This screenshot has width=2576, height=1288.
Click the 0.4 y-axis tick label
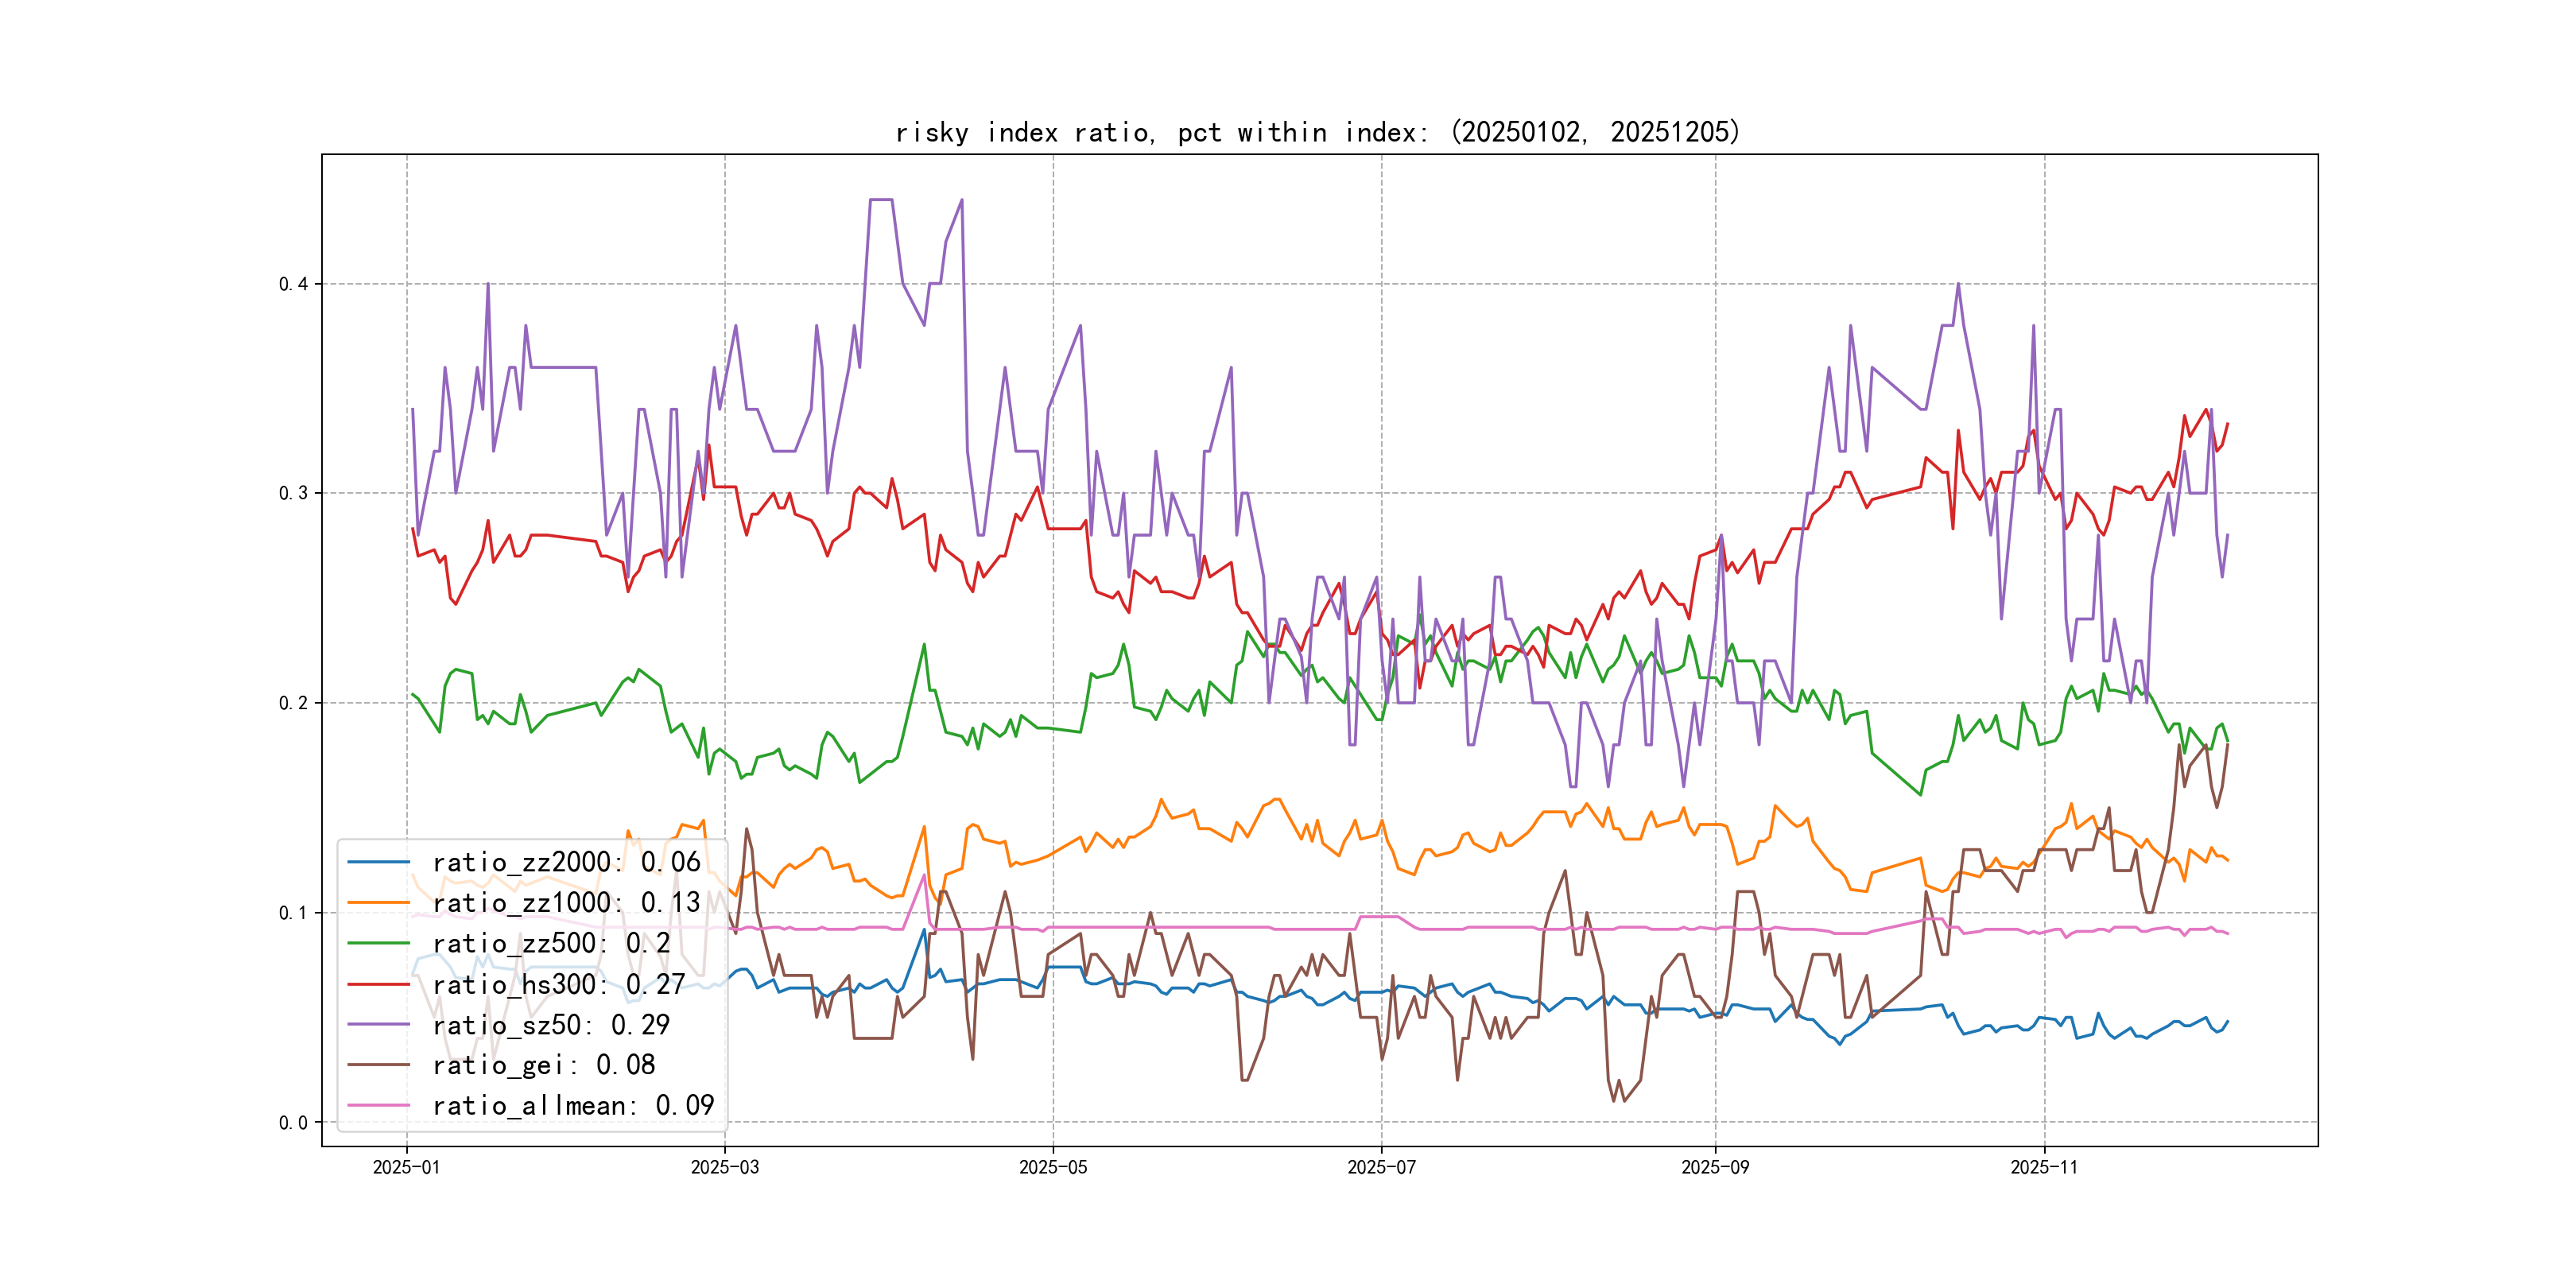[293, 284]
